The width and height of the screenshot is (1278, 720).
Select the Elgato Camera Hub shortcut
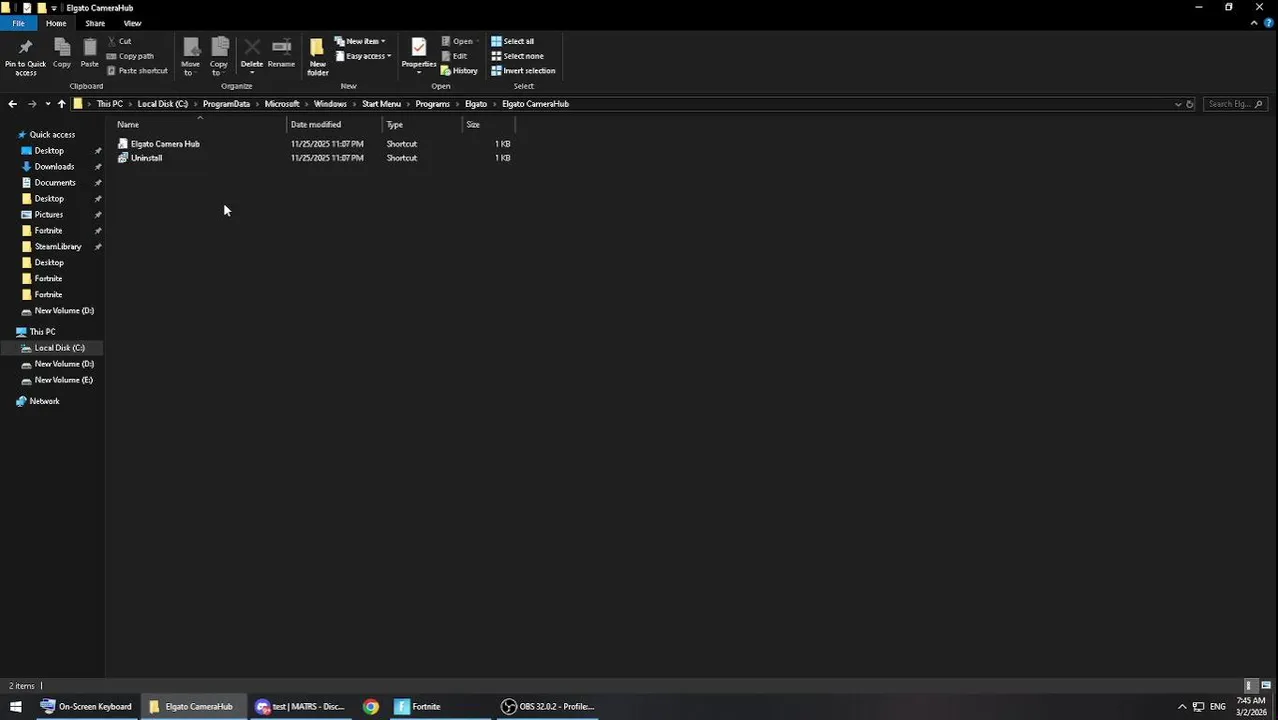[164, 144]
